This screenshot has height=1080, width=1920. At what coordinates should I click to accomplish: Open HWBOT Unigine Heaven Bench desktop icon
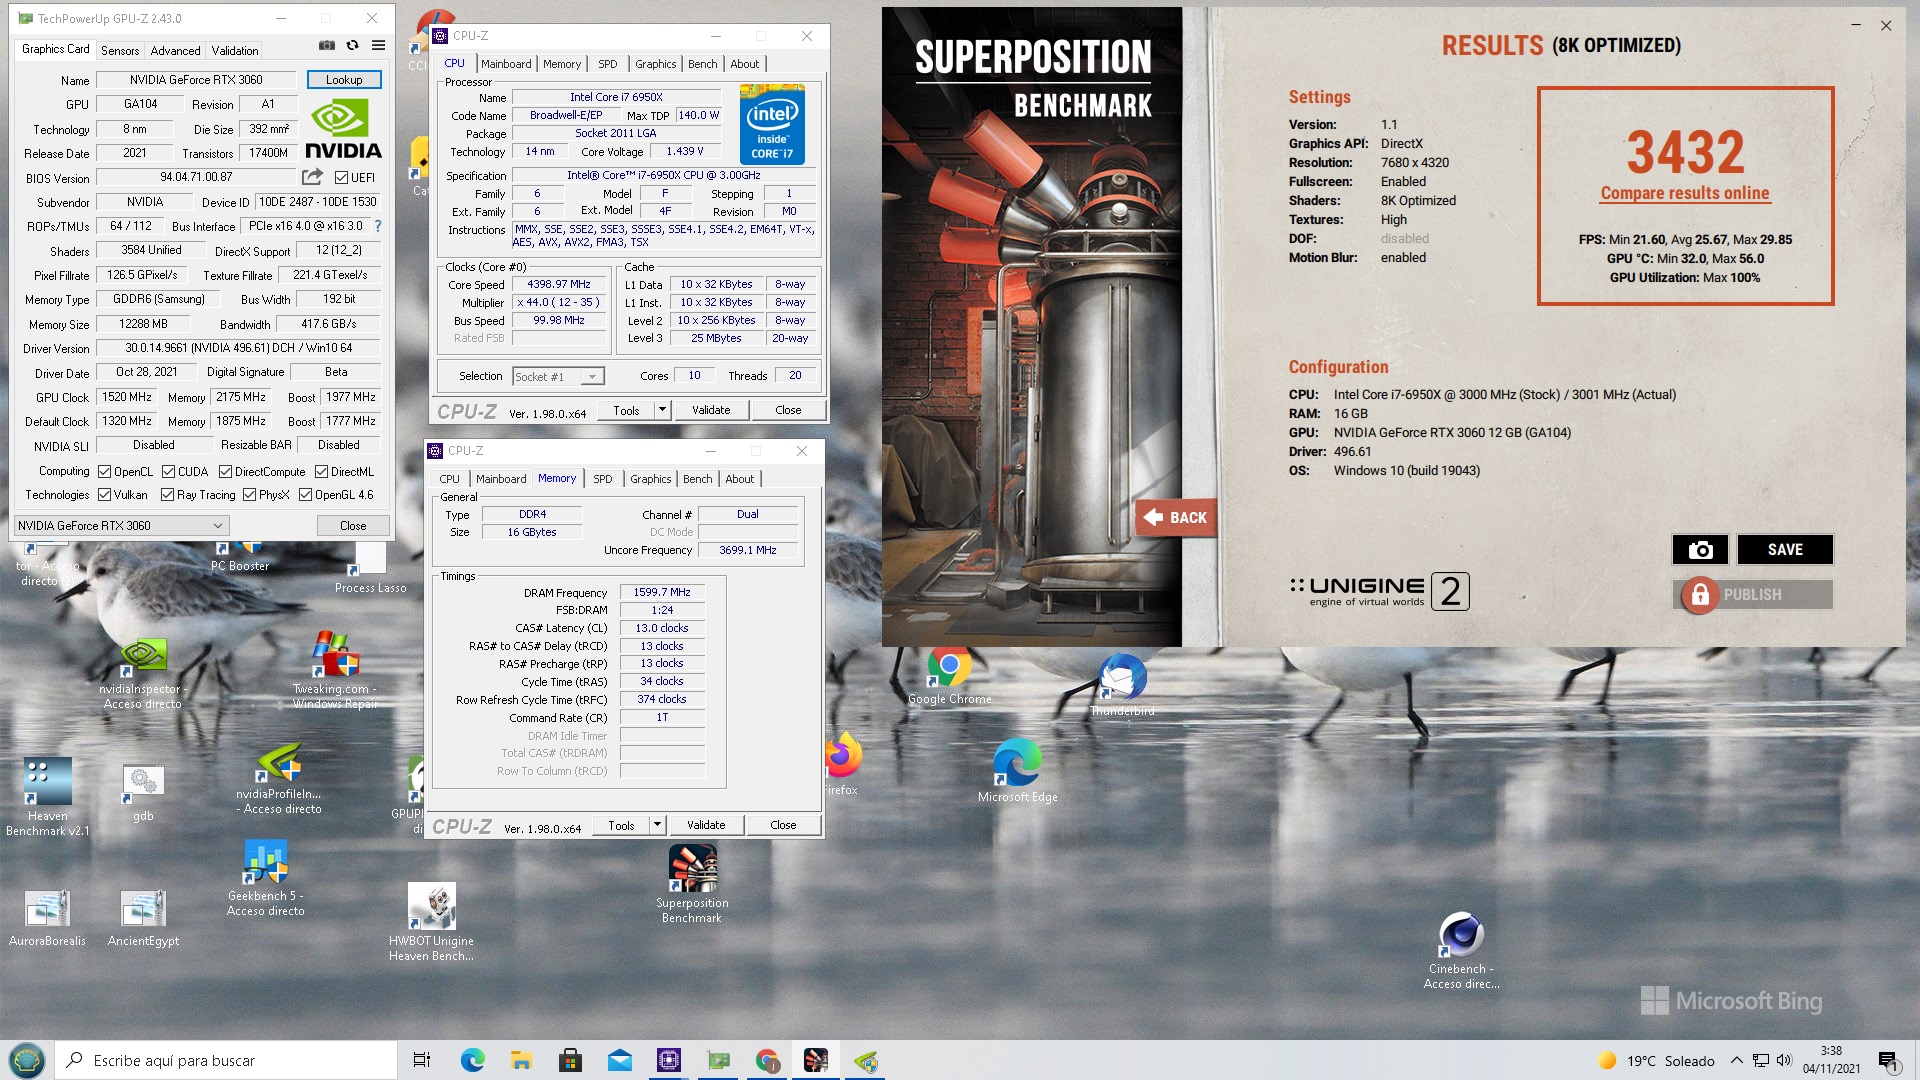click(x=432, y=922)
